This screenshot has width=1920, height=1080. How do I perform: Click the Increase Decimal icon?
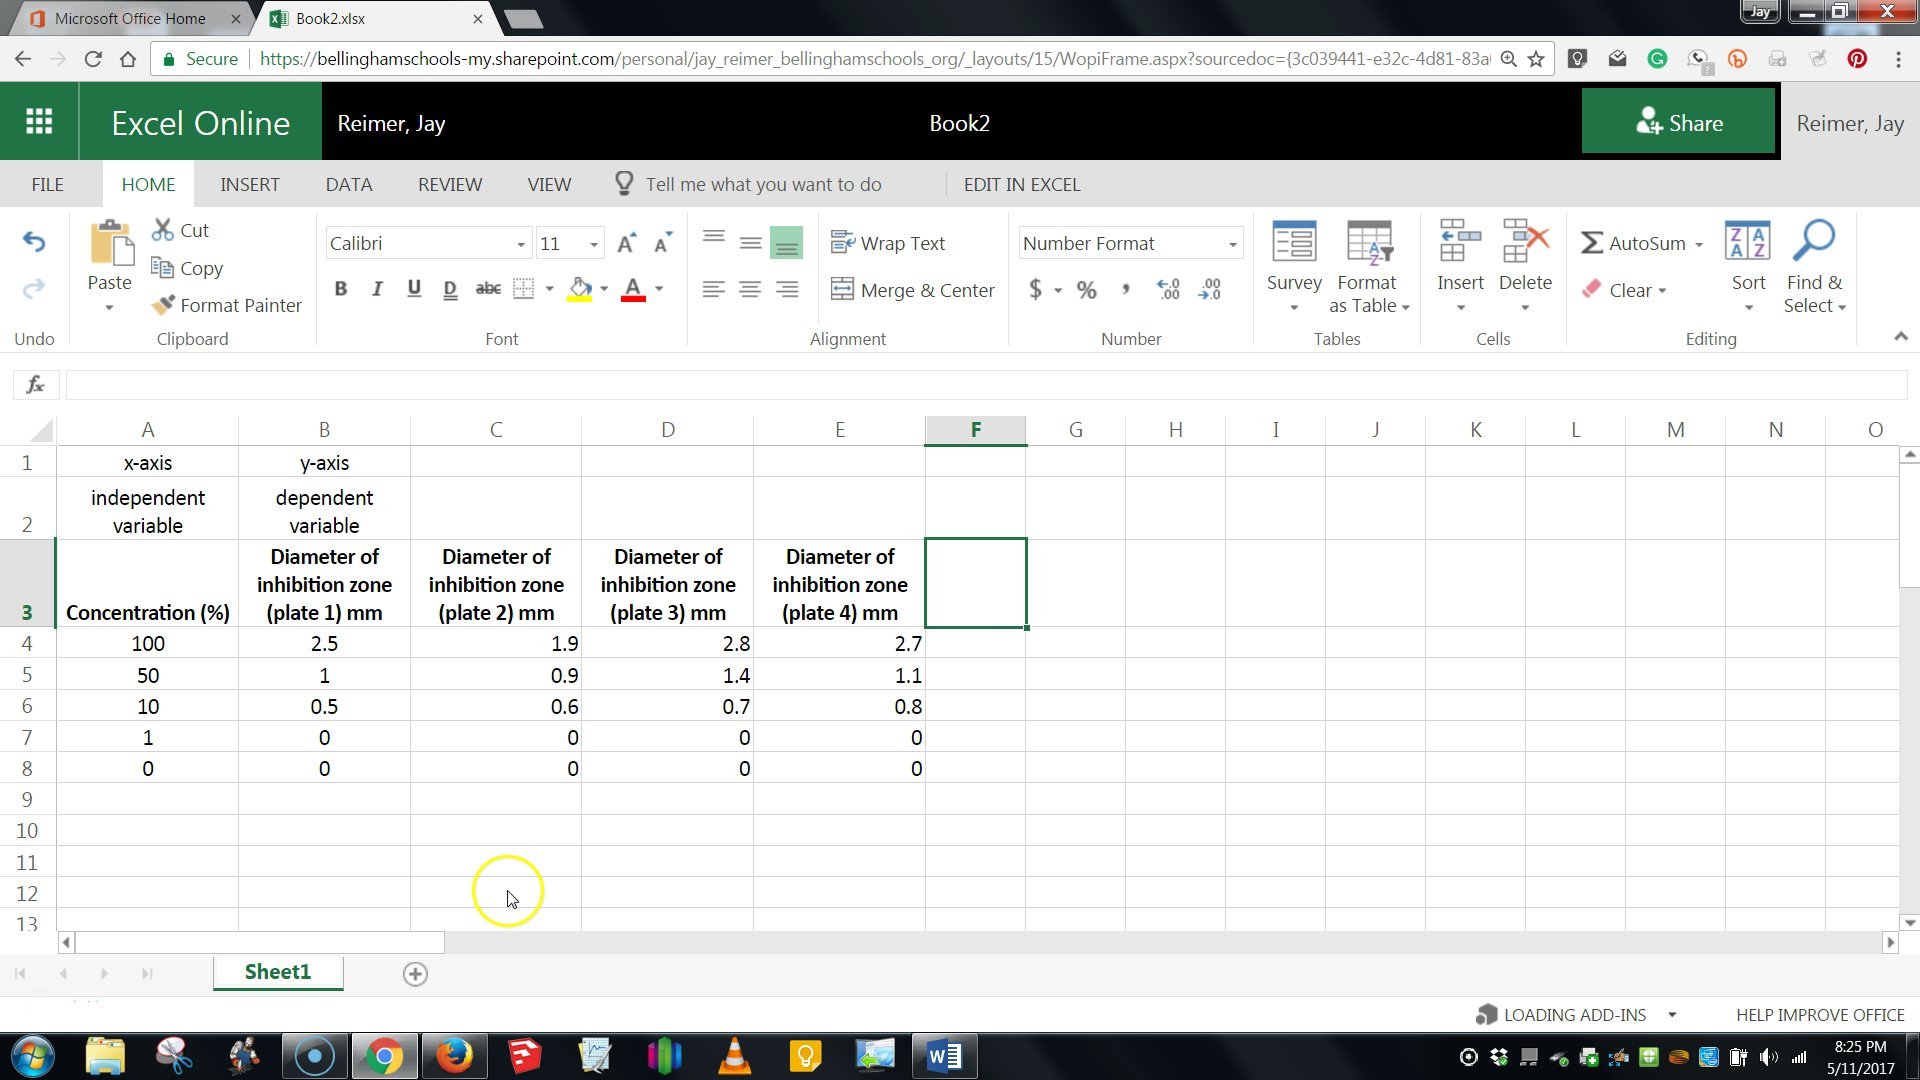coord(1167,289)
